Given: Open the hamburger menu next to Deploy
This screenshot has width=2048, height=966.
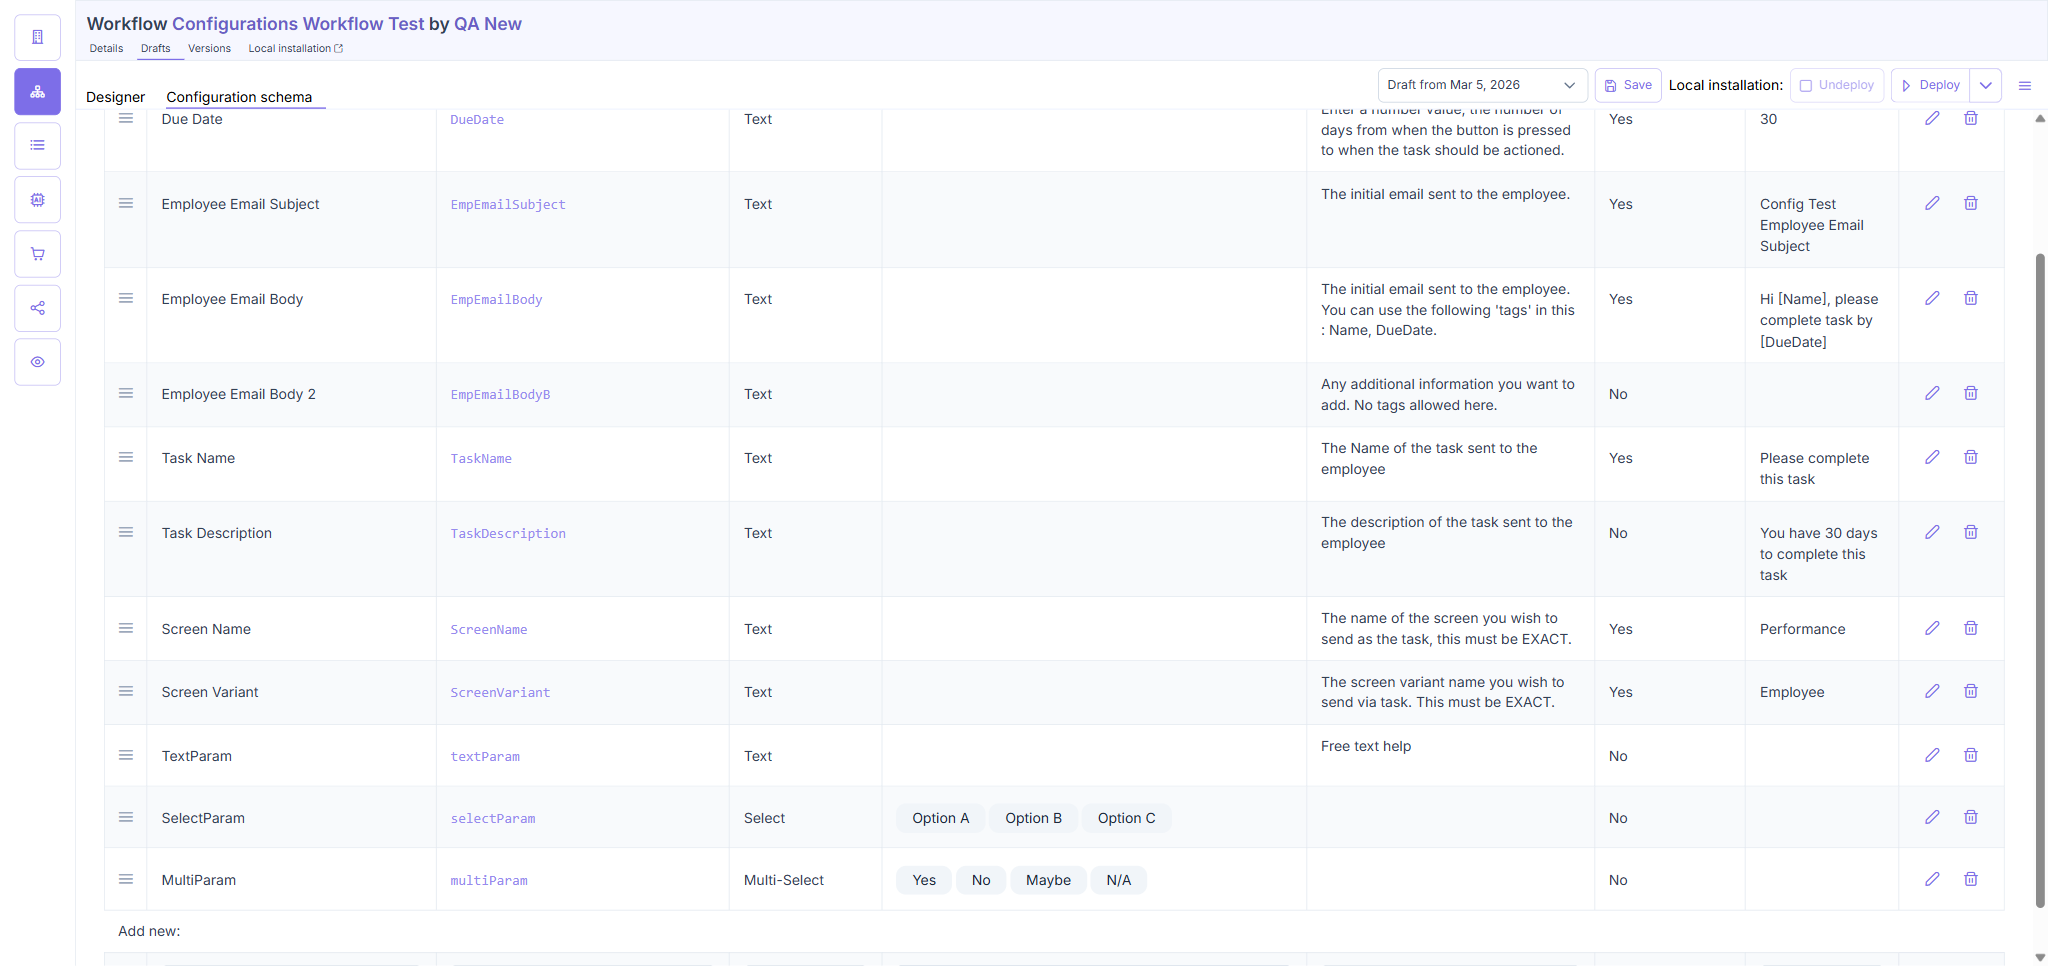Looking at the screenshot, I should [x=2025, y=86].
